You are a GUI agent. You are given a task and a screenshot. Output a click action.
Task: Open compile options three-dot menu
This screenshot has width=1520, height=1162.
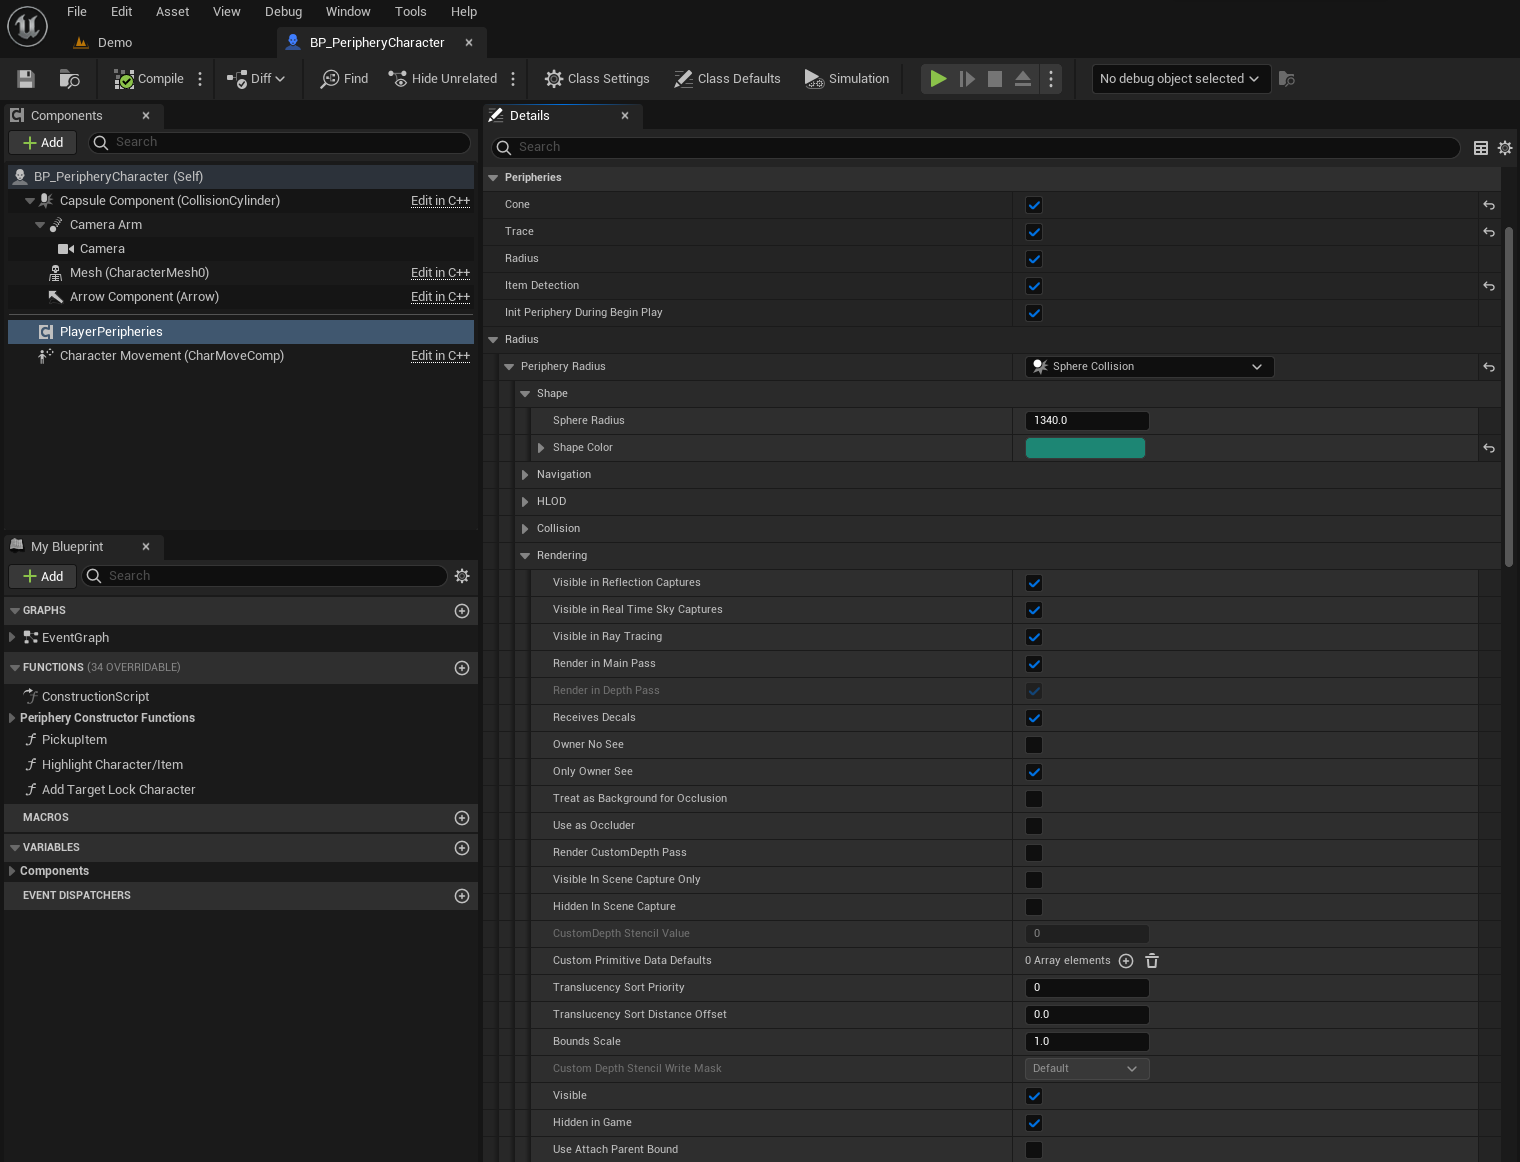(x=200, y=79)
